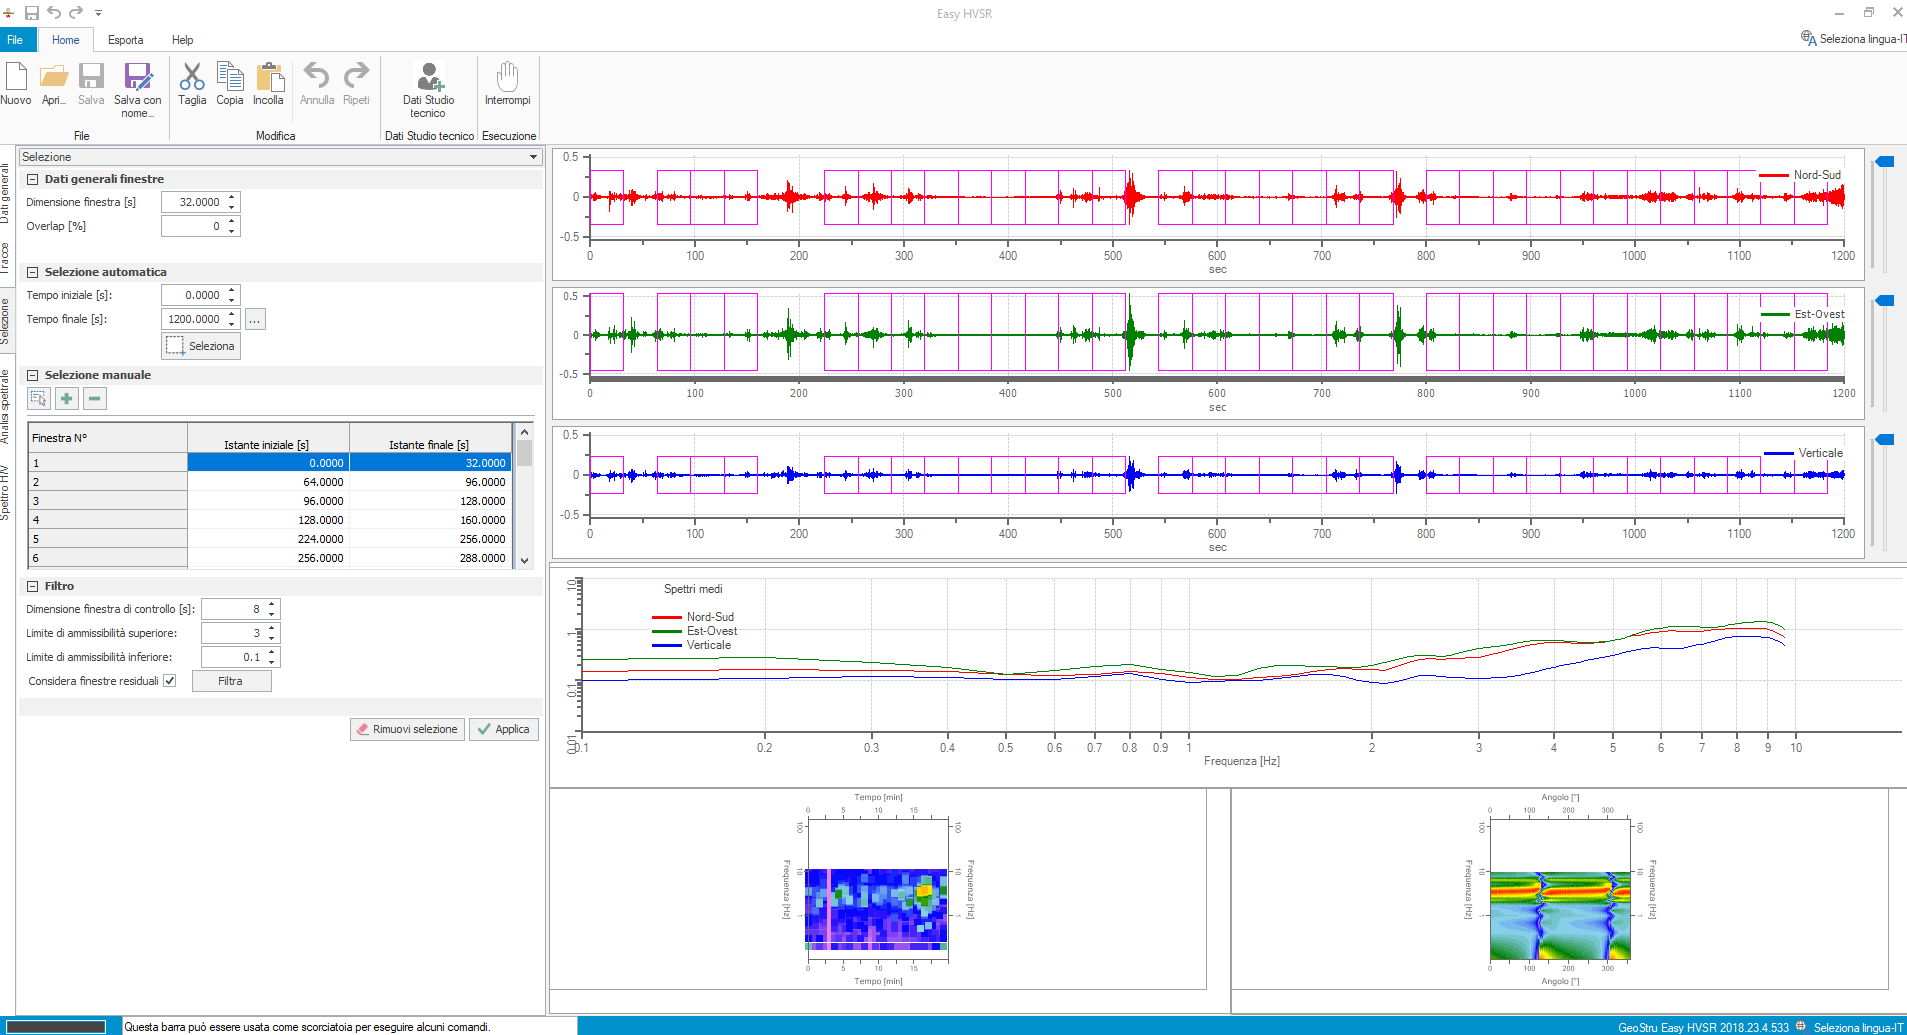The height and width of the screenshot is (1035, 1907).
Task: Click the window-select icon under Selezione manuale
Action: click(x=39, y=399)
